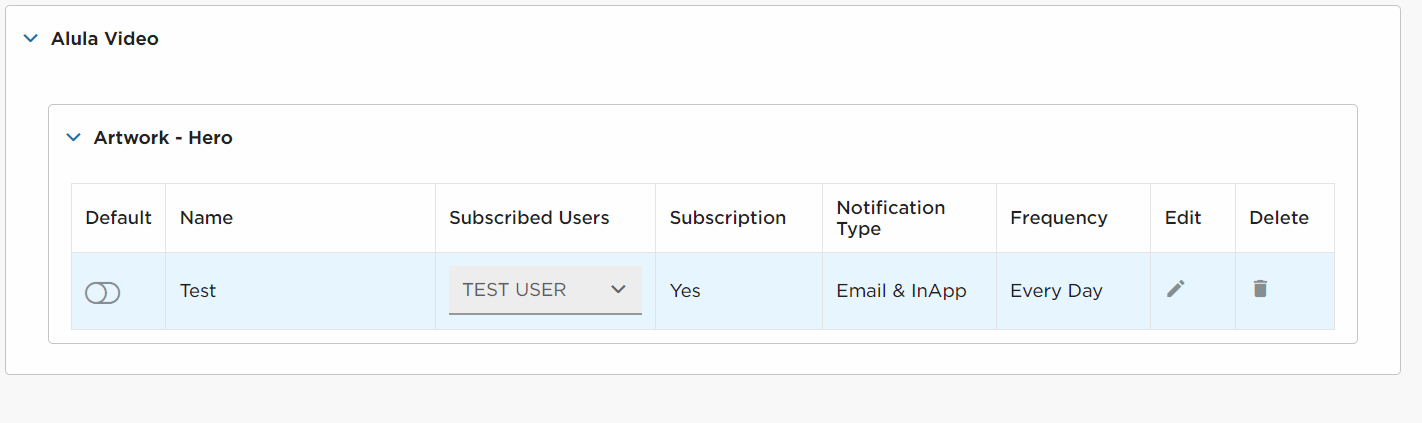Click the Every Day frequency cell

(x=1056, y=291)
